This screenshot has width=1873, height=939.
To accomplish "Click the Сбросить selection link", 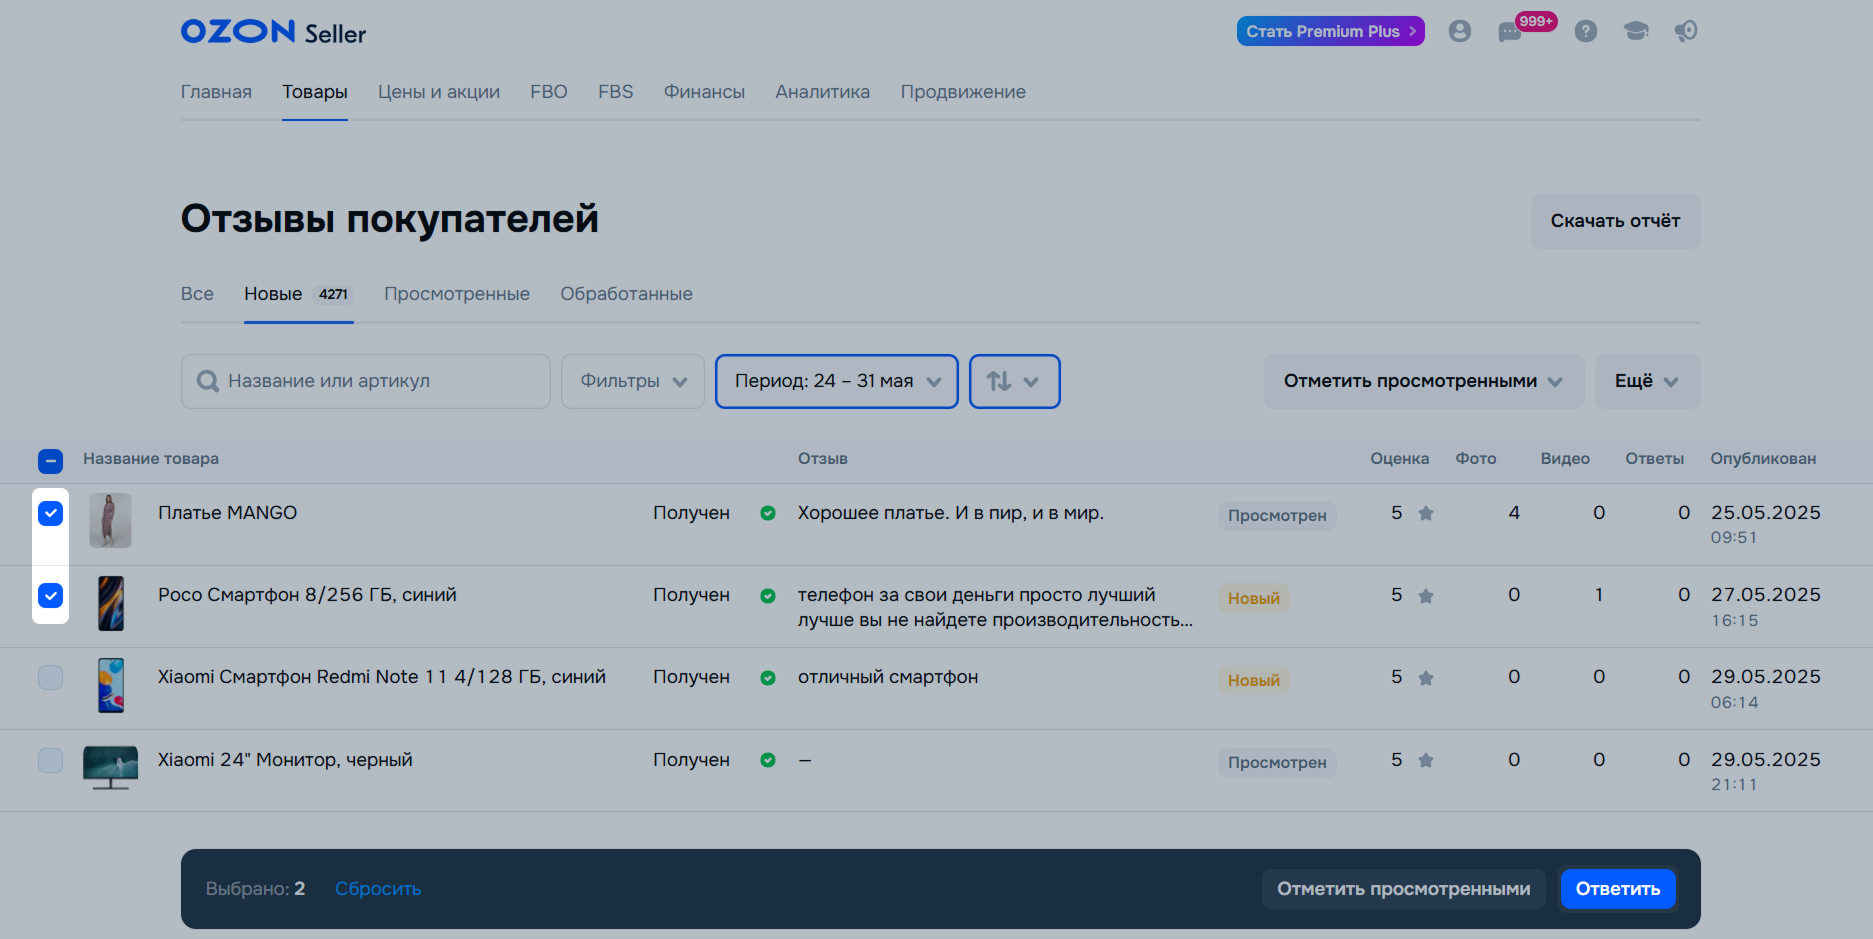I will click(378, 889).
